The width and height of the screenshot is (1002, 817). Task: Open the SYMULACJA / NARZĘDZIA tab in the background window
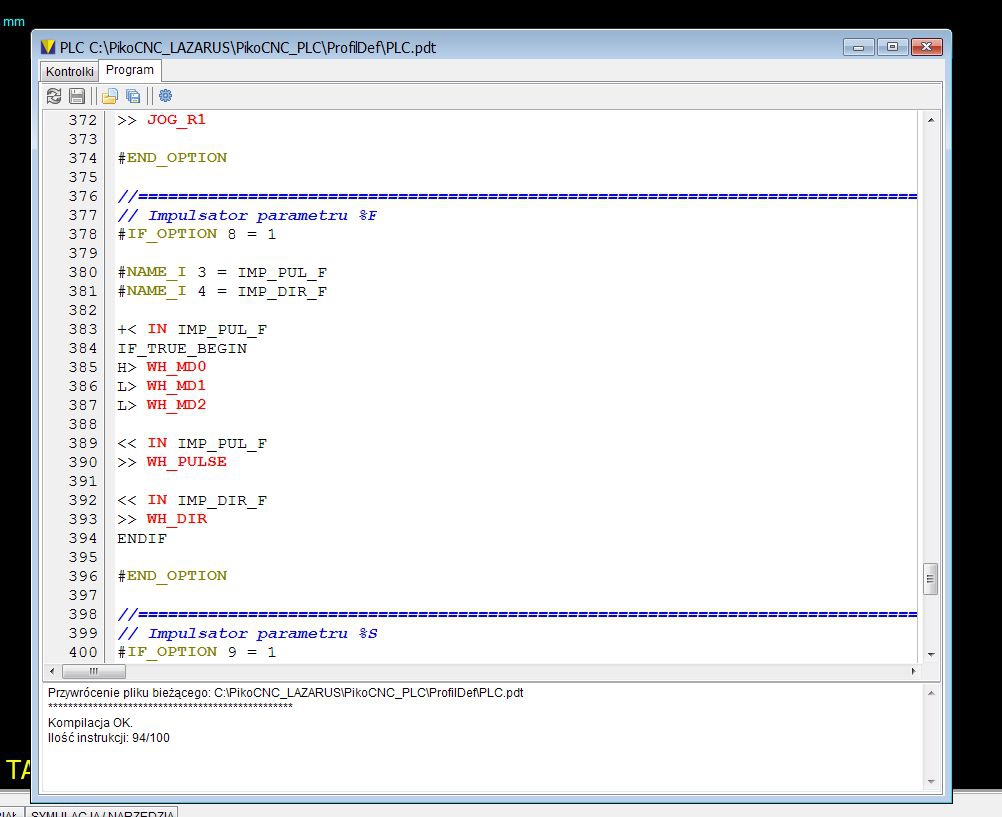pyautogui.click(x=102, y=813)
